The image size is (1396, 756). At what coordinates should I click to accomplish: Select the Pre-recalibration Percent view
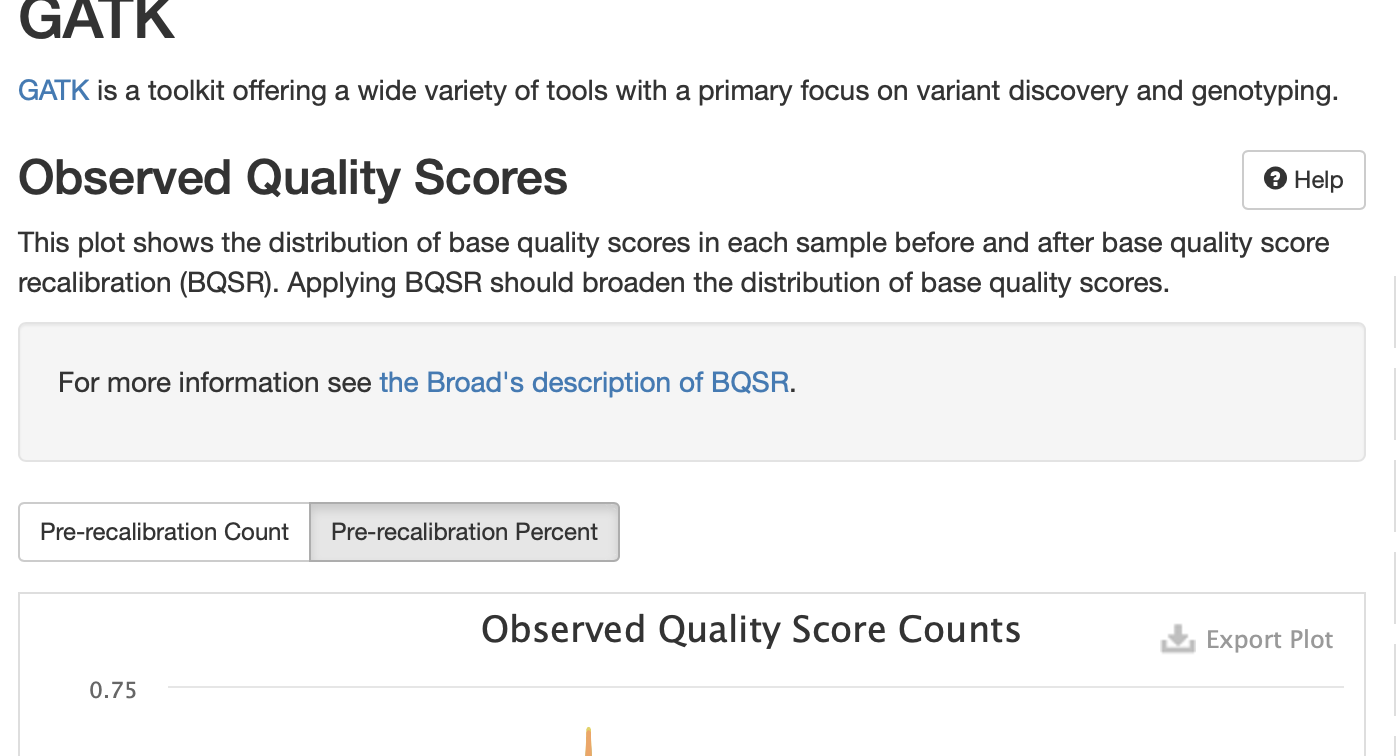coord(464,532)
